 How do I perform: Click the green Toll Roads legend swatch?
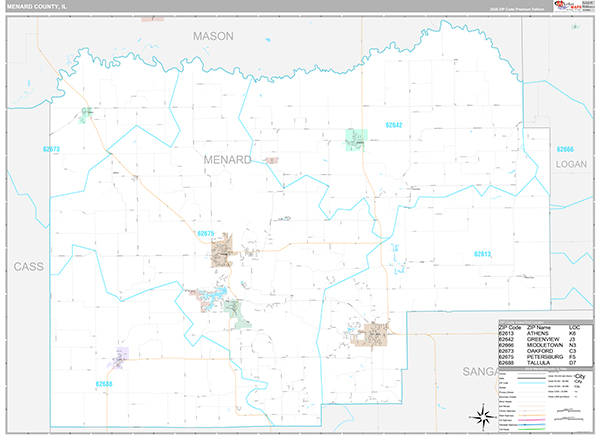[x=532, y=429]
